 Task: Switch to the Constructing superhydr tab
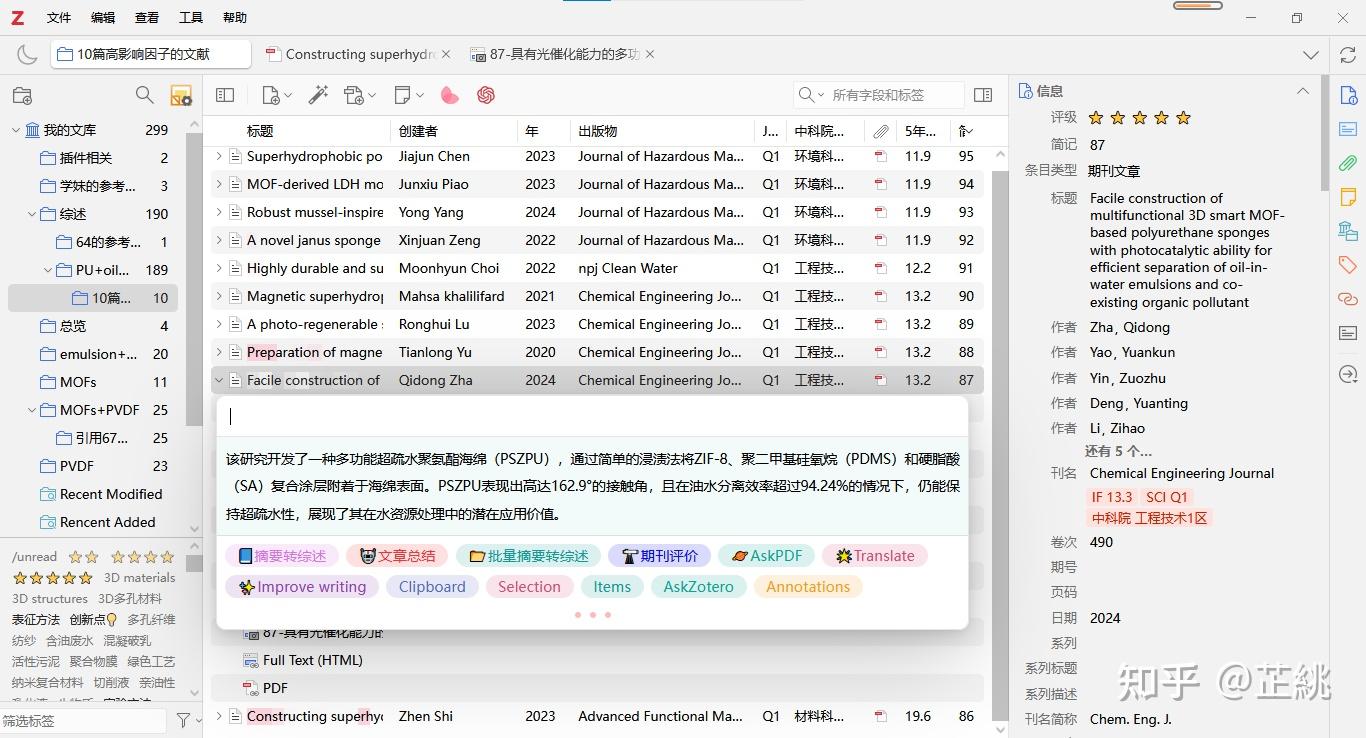pyautogui.click(x=358, y=55)
